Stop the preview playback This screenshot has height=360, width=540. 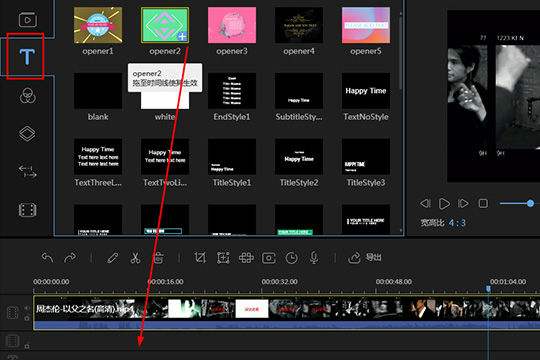tap(483, 204)
